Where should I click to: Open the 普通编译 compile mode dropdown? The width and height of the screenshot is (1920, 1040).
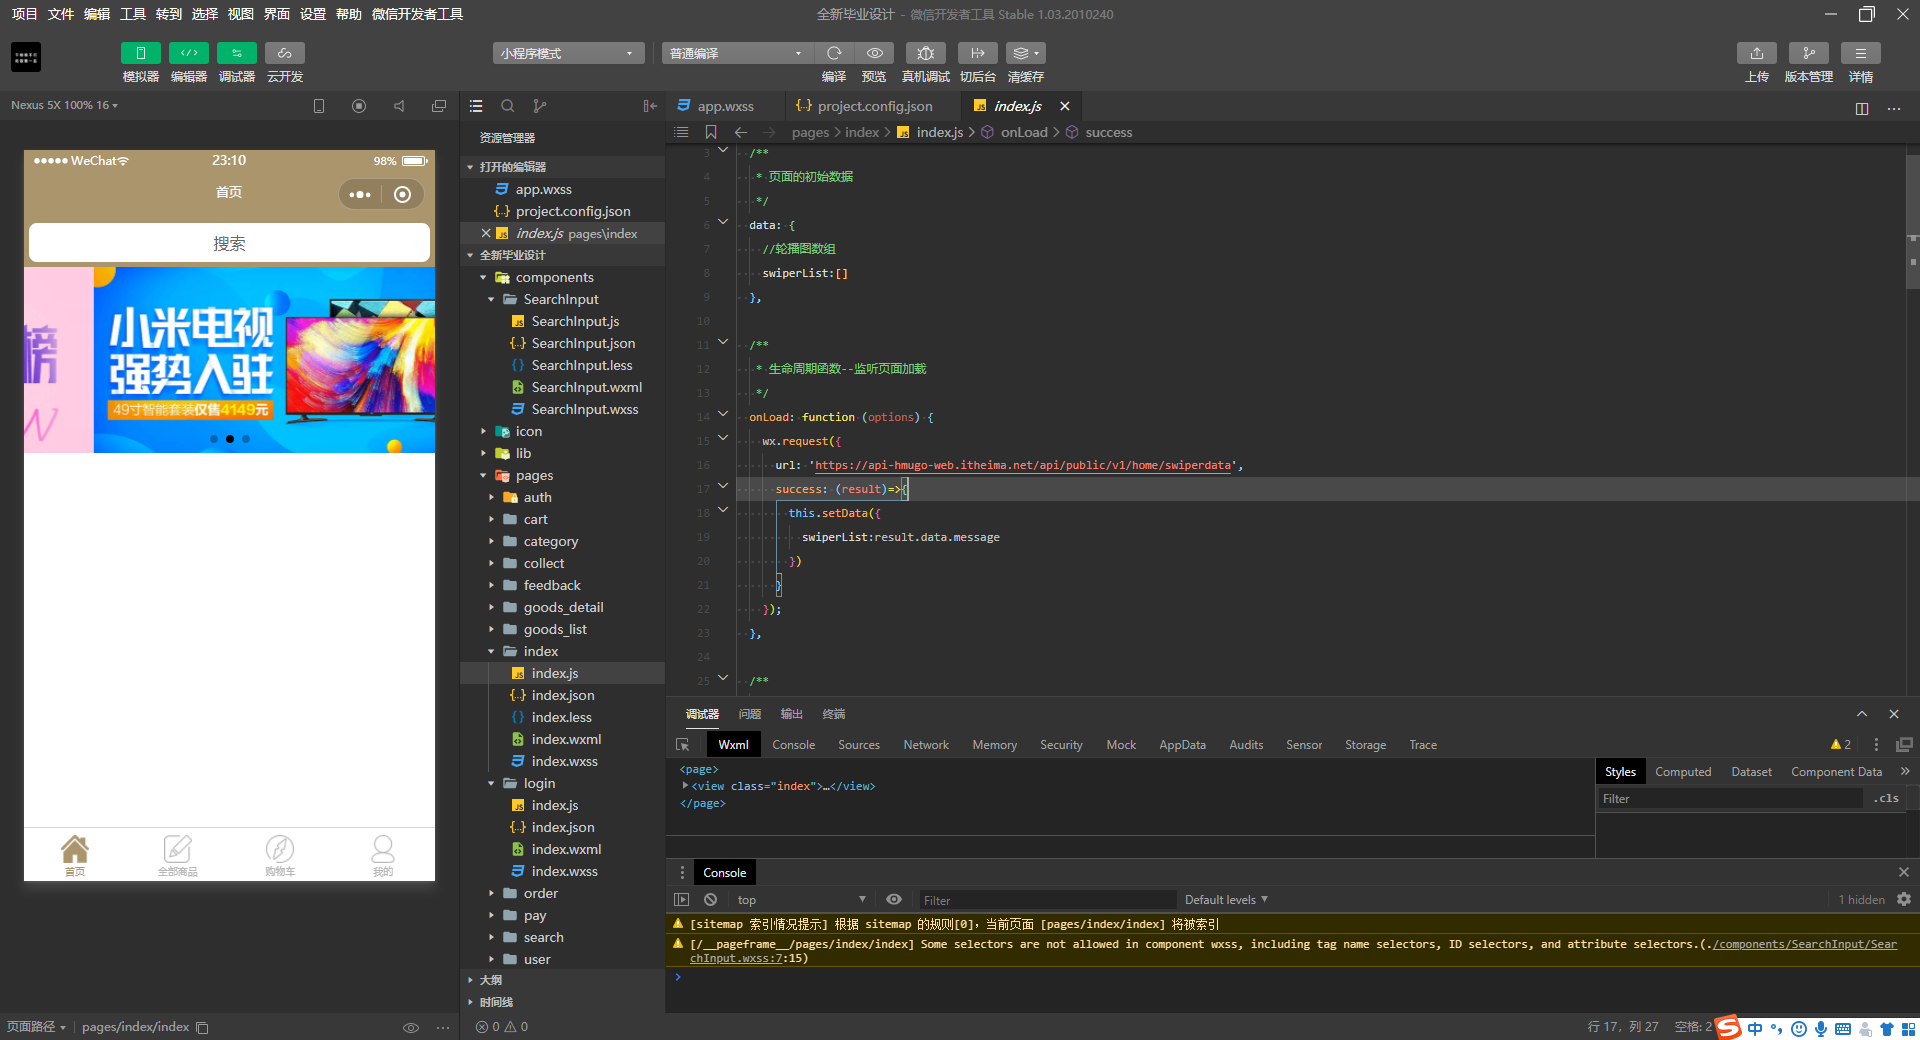click(x=735, y=53)
